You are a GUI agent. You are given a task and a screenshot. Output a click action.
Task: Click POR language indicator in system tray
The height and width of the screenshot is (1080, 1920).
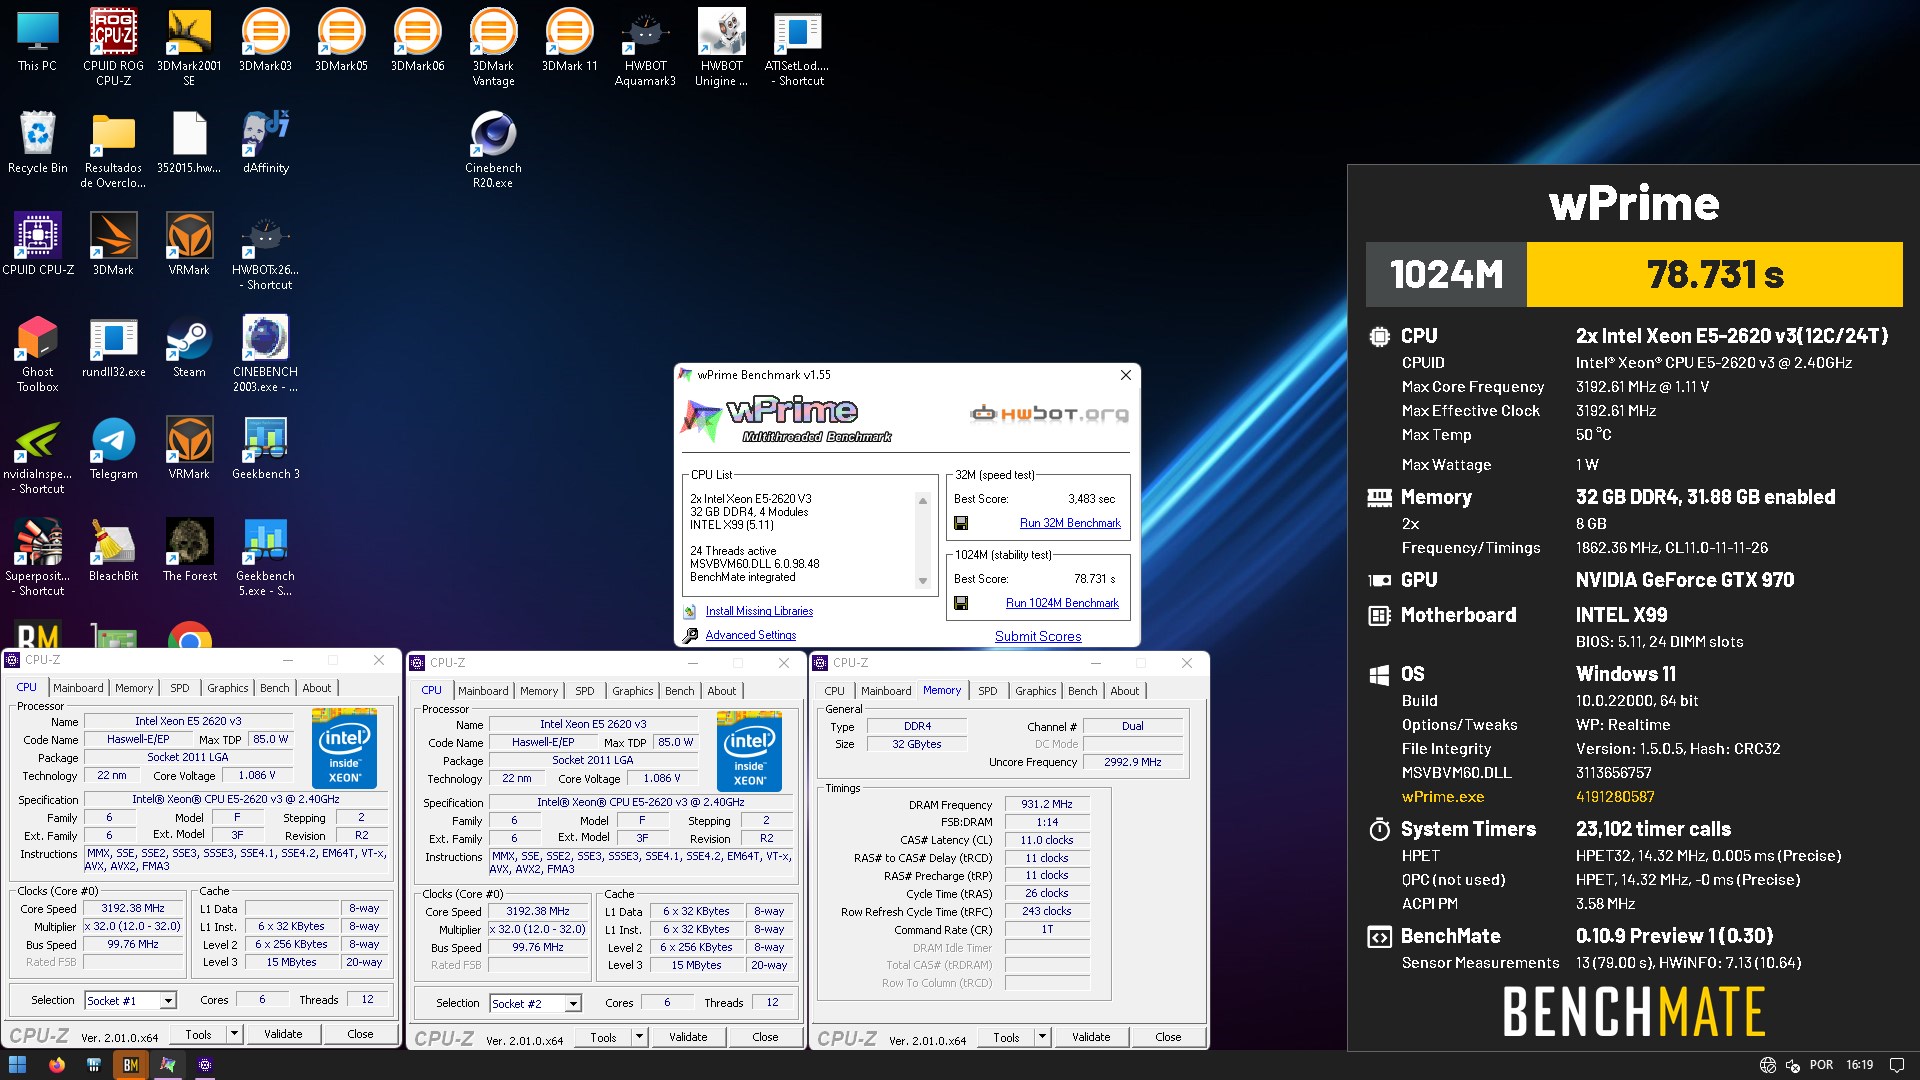[1821, 1065]
